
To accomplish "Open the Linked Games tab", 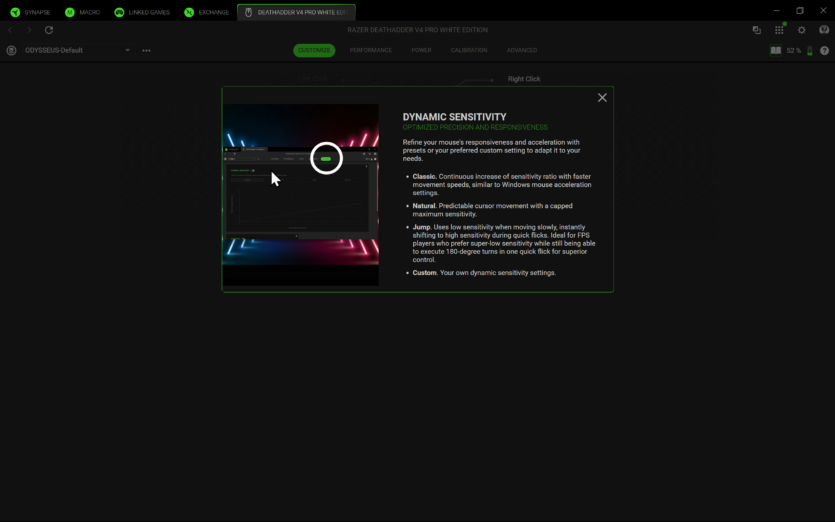I will [142, 12].
